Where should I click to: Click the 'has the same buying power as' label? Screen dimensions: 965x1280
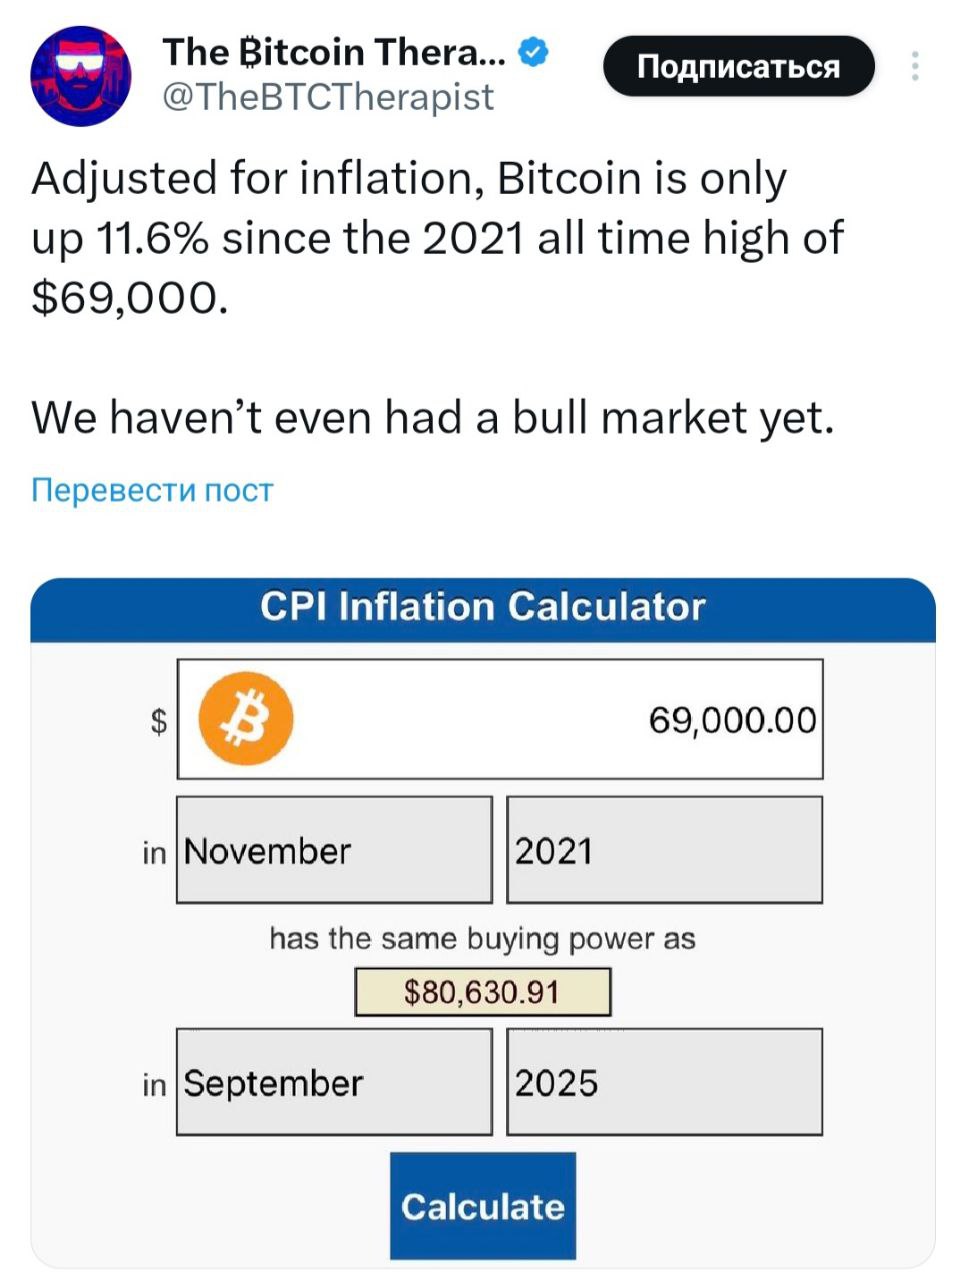pos(483,938)
